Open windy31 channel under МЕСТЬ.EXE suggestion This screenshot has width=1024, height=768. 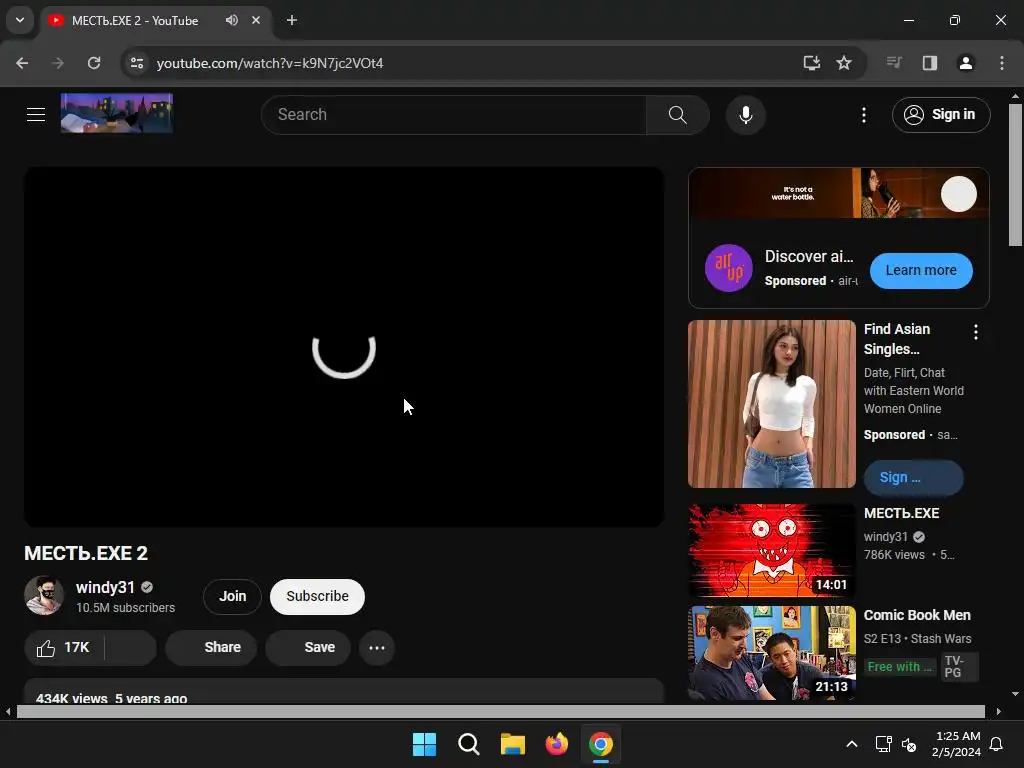886,537
